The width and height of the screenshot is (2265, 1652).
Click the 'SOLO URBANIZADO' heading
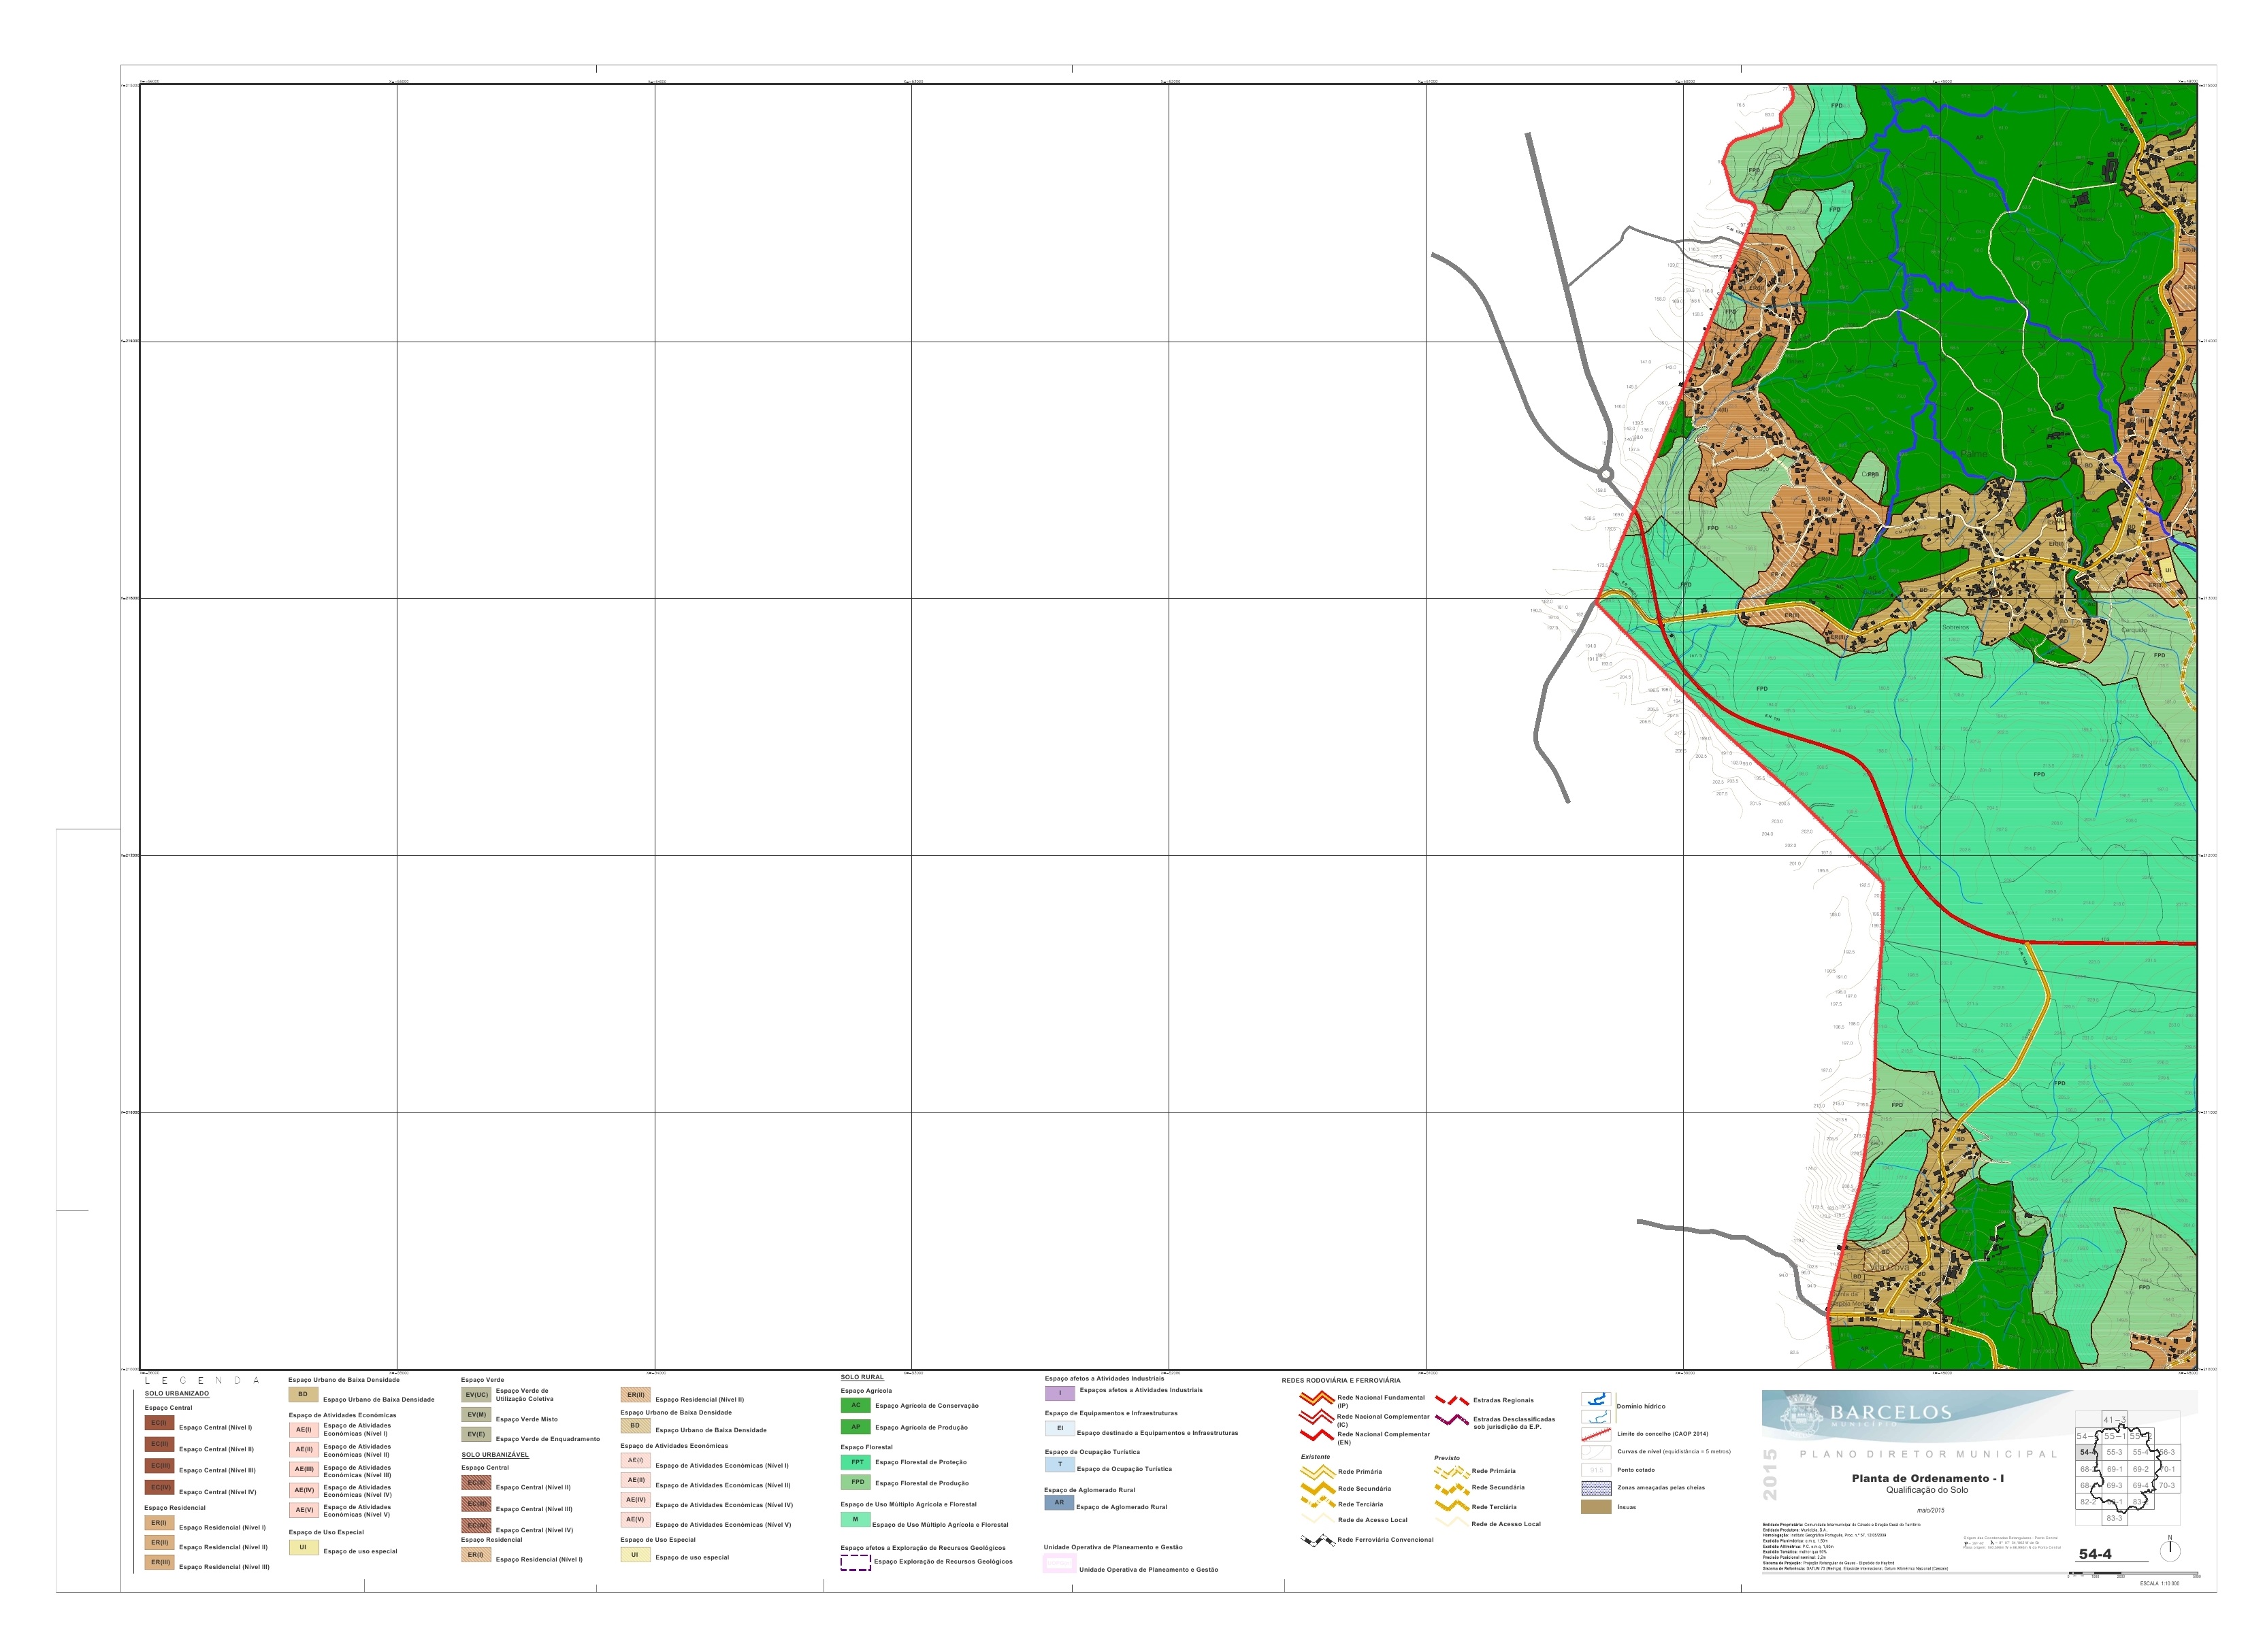coord(177,1393)
